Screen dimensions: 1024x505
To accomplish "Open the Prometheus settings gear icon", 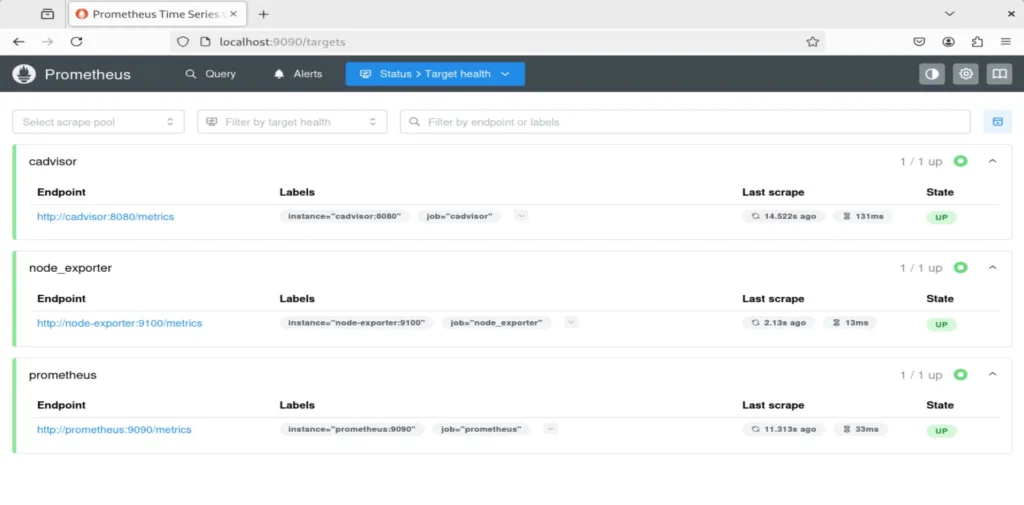I will (965, 74).
